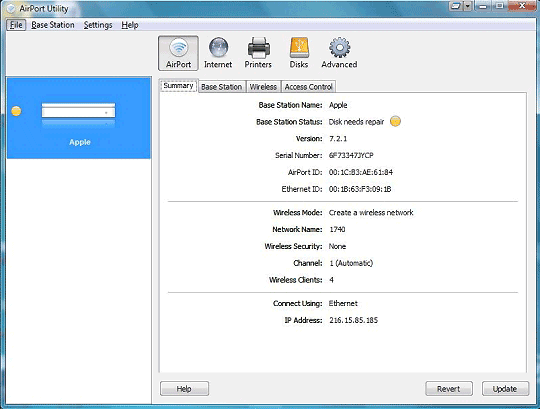Open the Base Station menu

pos(53,25)
